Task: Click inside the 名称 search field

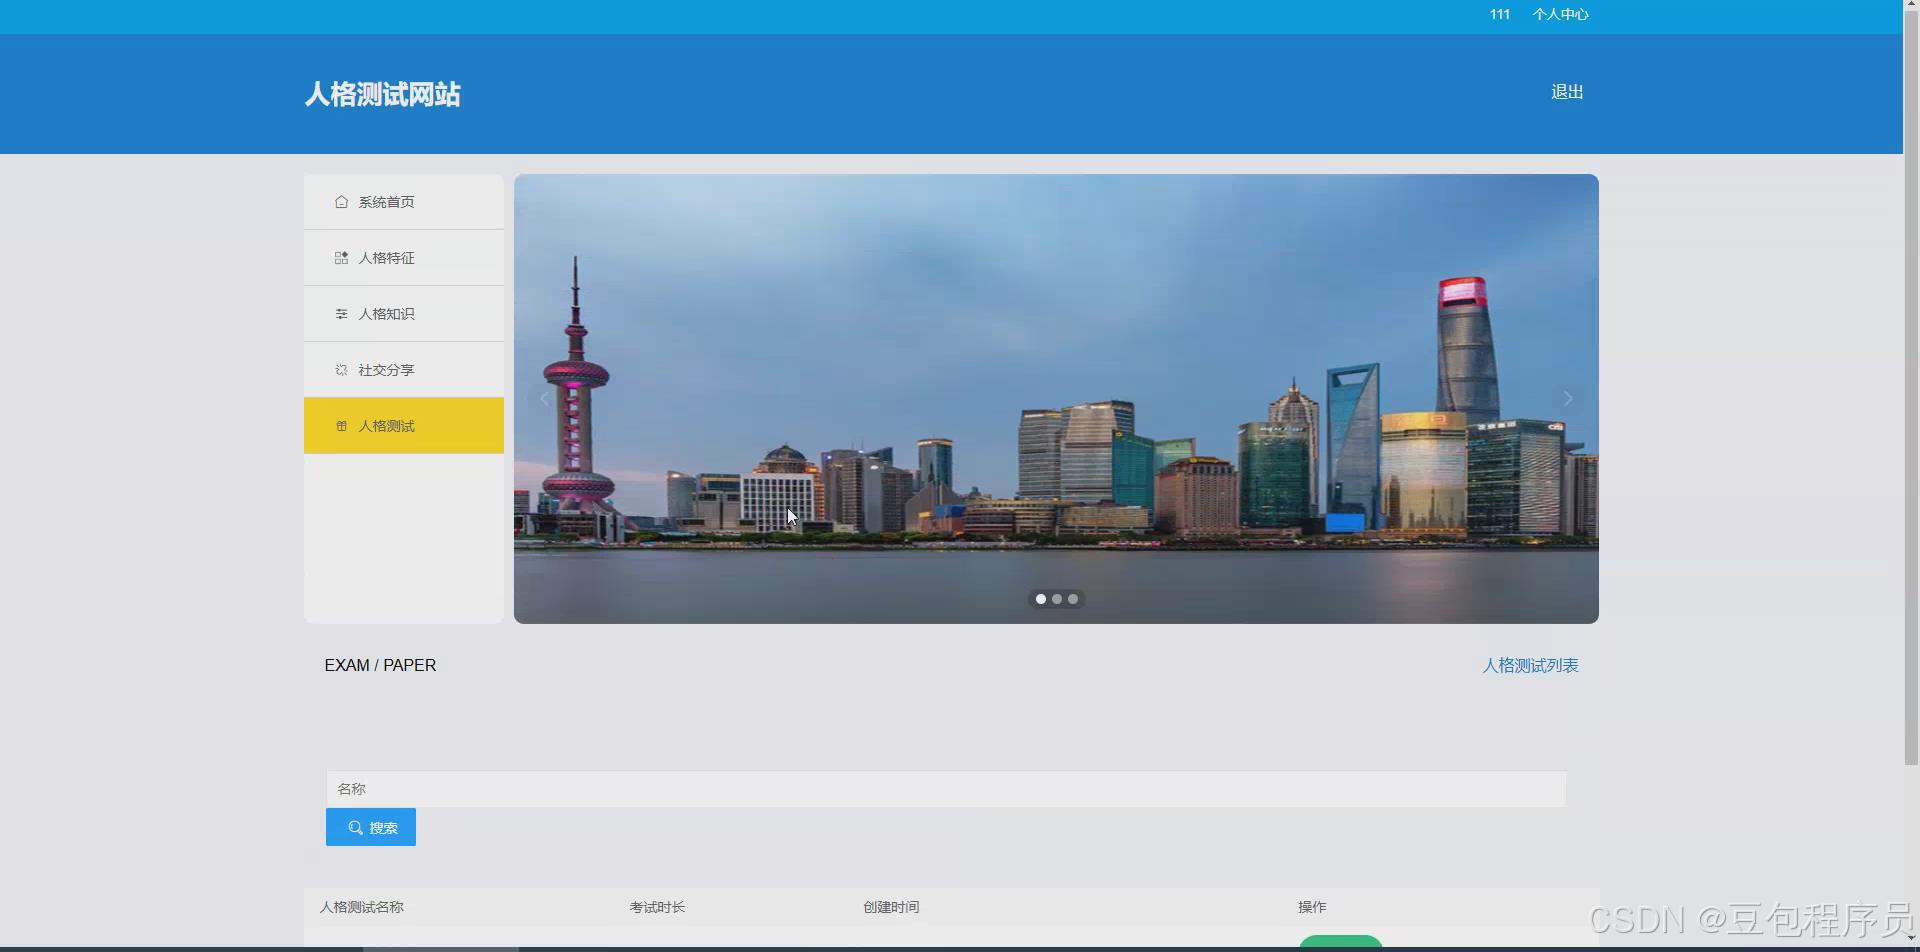Action: pyautogui.click(x=700, y=788)
